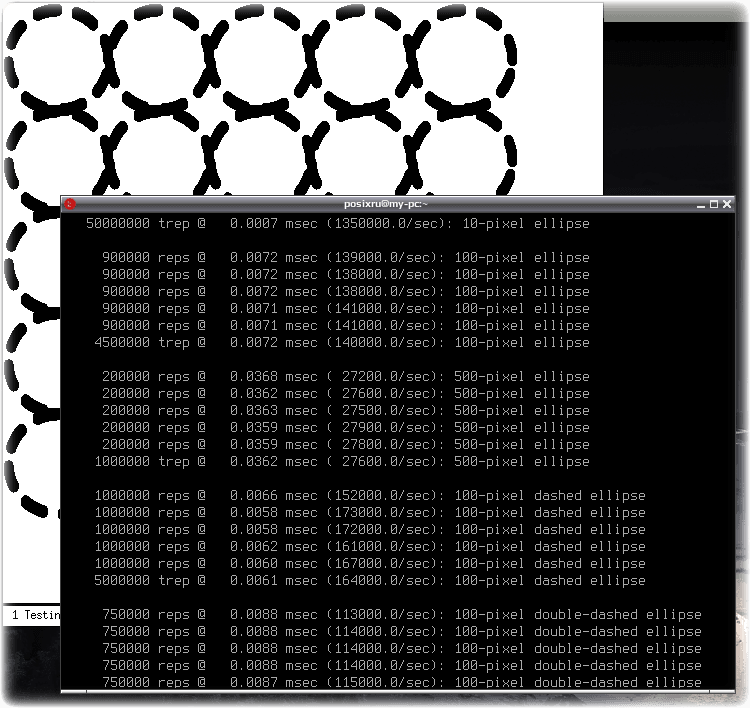
Task: Click the '139000.0/sec' rate
Action: (x=382, y=257)
